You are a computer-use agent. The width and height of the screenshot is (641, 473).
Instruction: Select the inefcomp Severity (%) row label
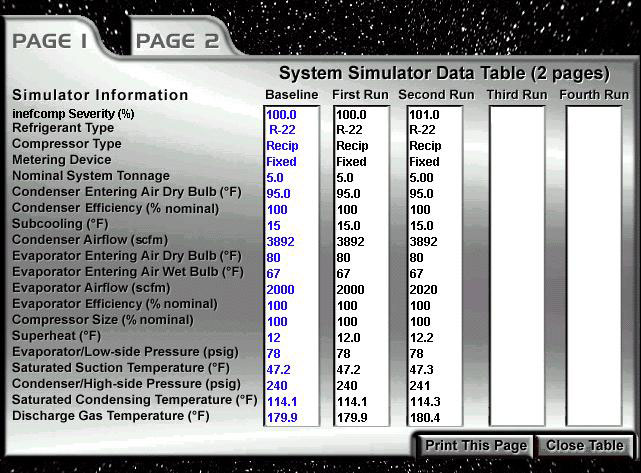tap(73, 114)
